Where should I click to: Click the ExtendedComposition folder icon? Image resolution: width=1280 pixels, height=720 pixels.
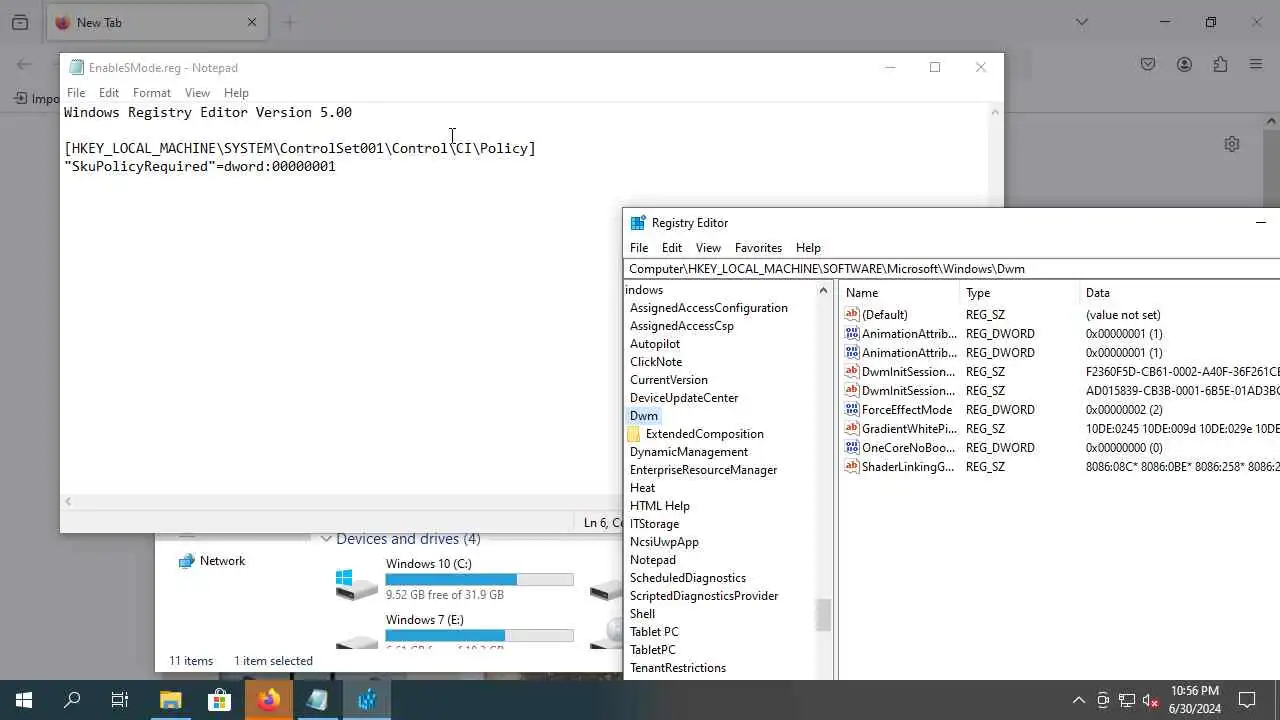[x=634, y=434]
